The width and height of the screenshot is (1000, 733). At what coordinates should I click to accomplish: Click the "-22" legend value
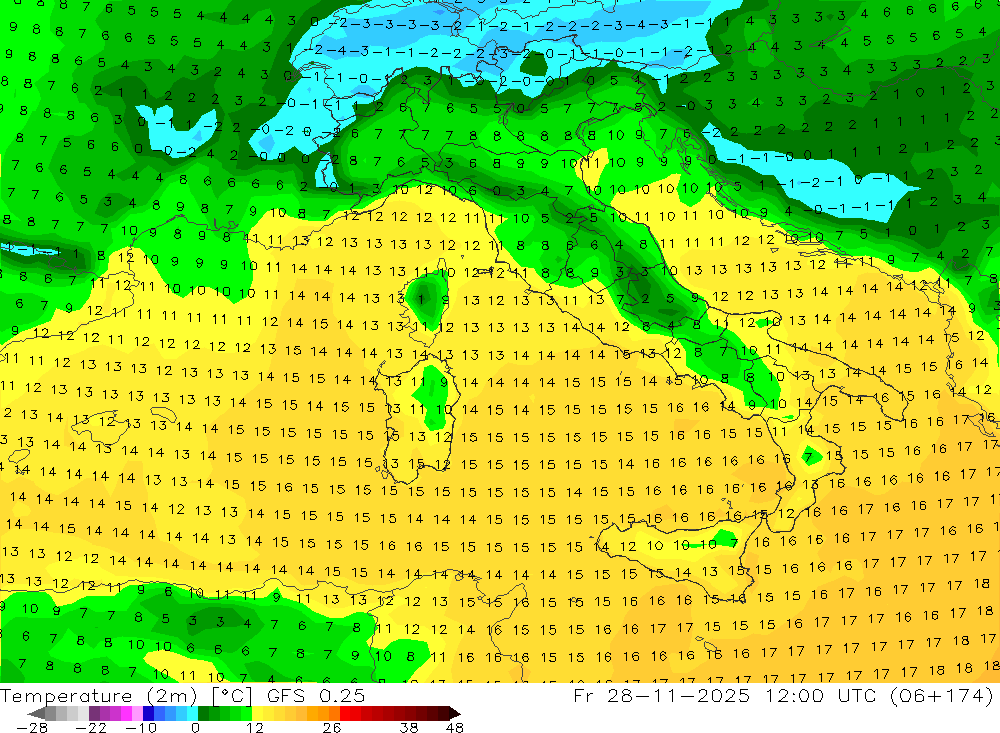pyautogui.click(x=91, y=728)
